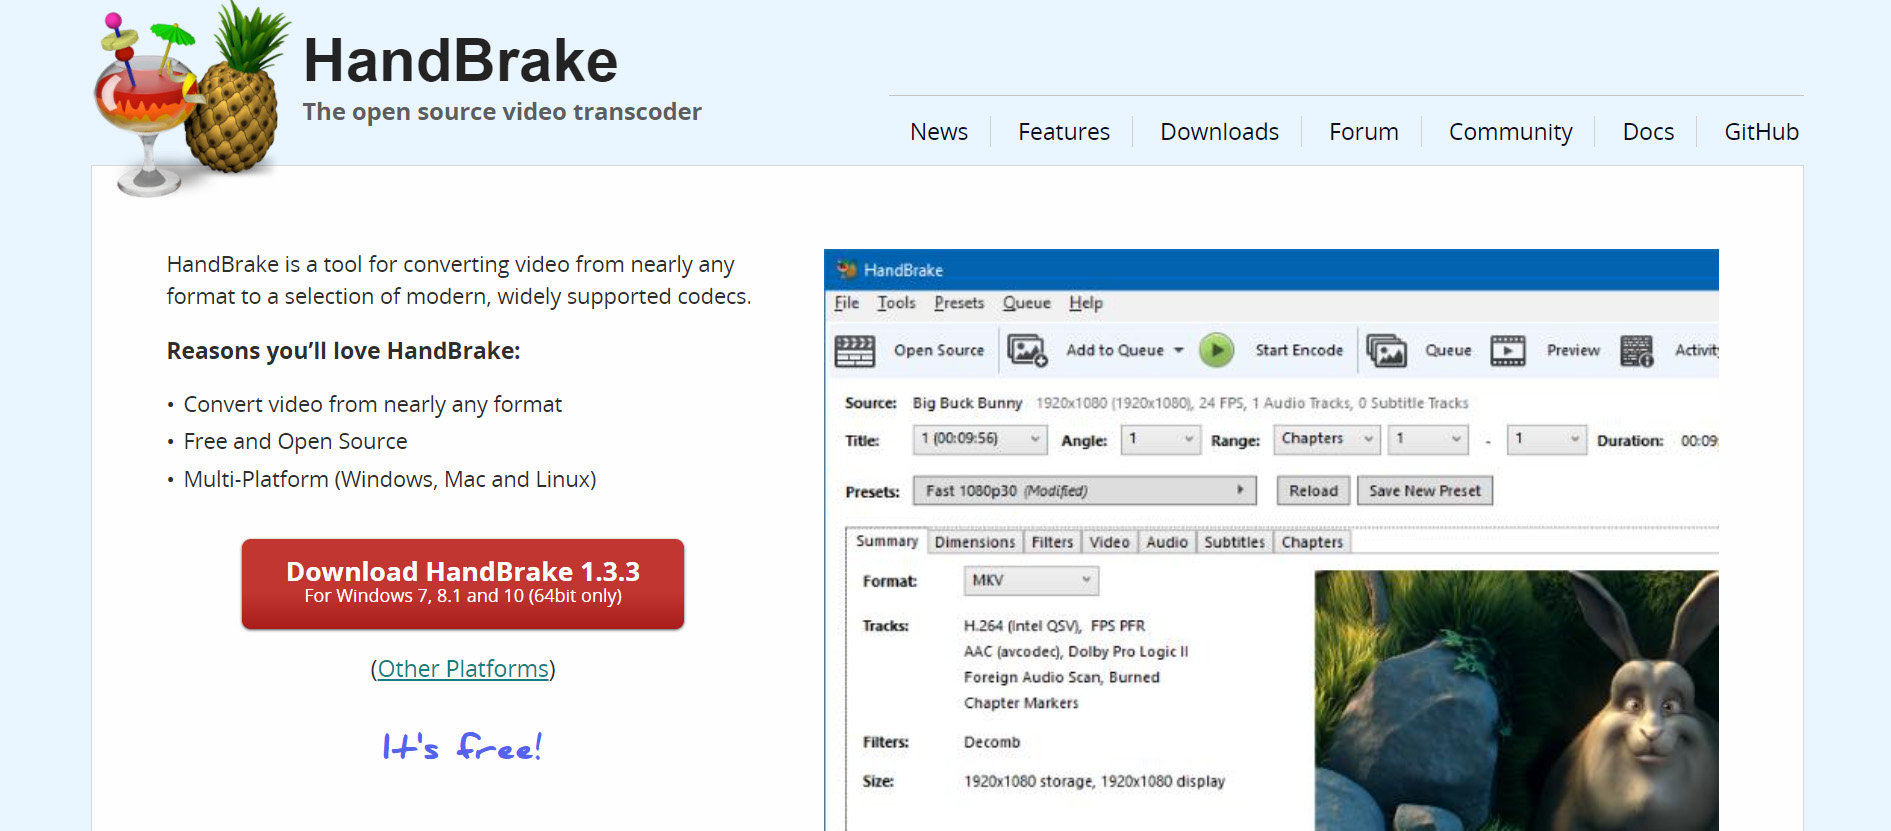Switch to the Filters tab

coord(1052,542)
